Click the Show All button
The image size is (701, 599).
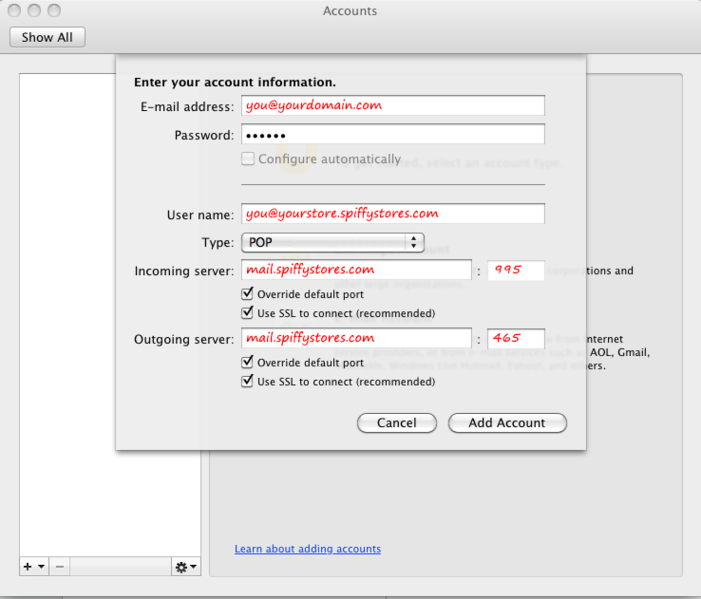pyautogui.click(x=47, y=37)
